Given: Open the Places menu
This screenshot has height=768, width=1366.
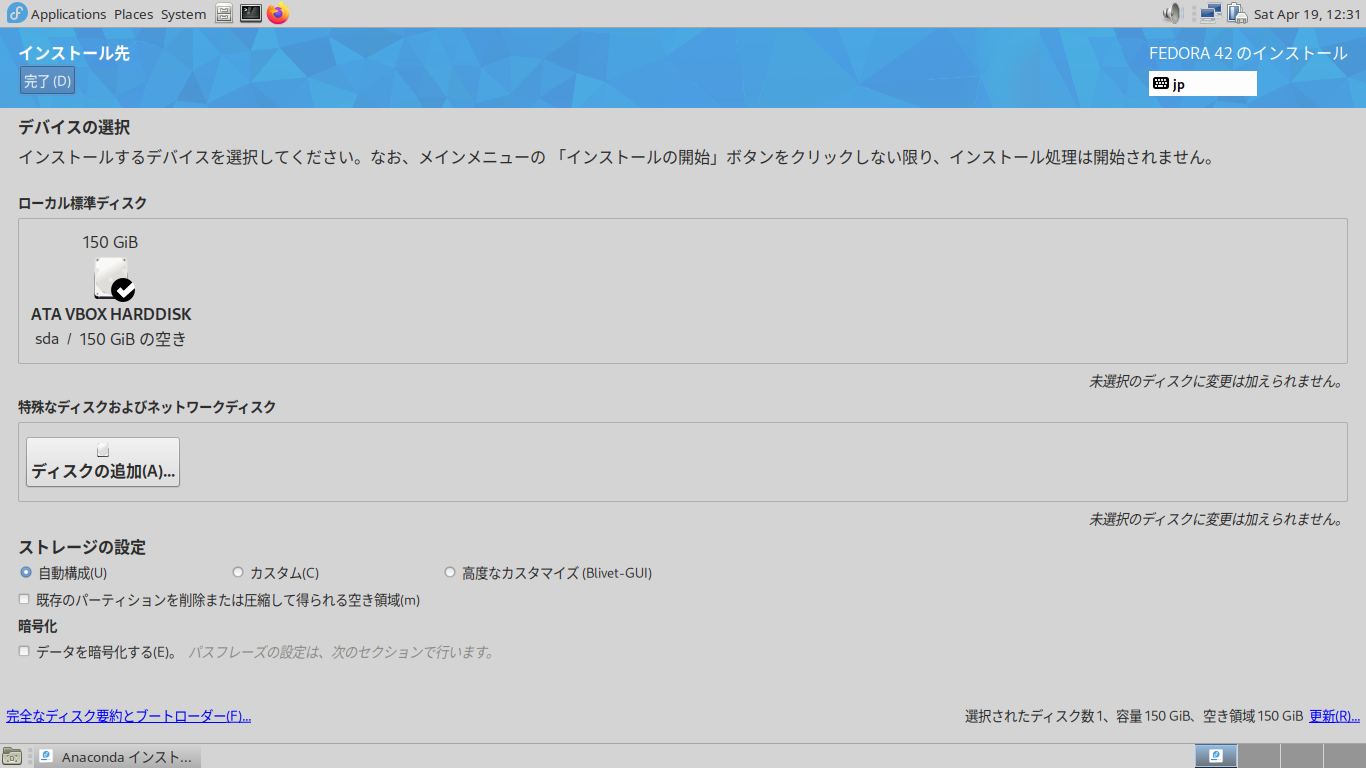Looking at the screenshot, I should (x=134, y=14).
